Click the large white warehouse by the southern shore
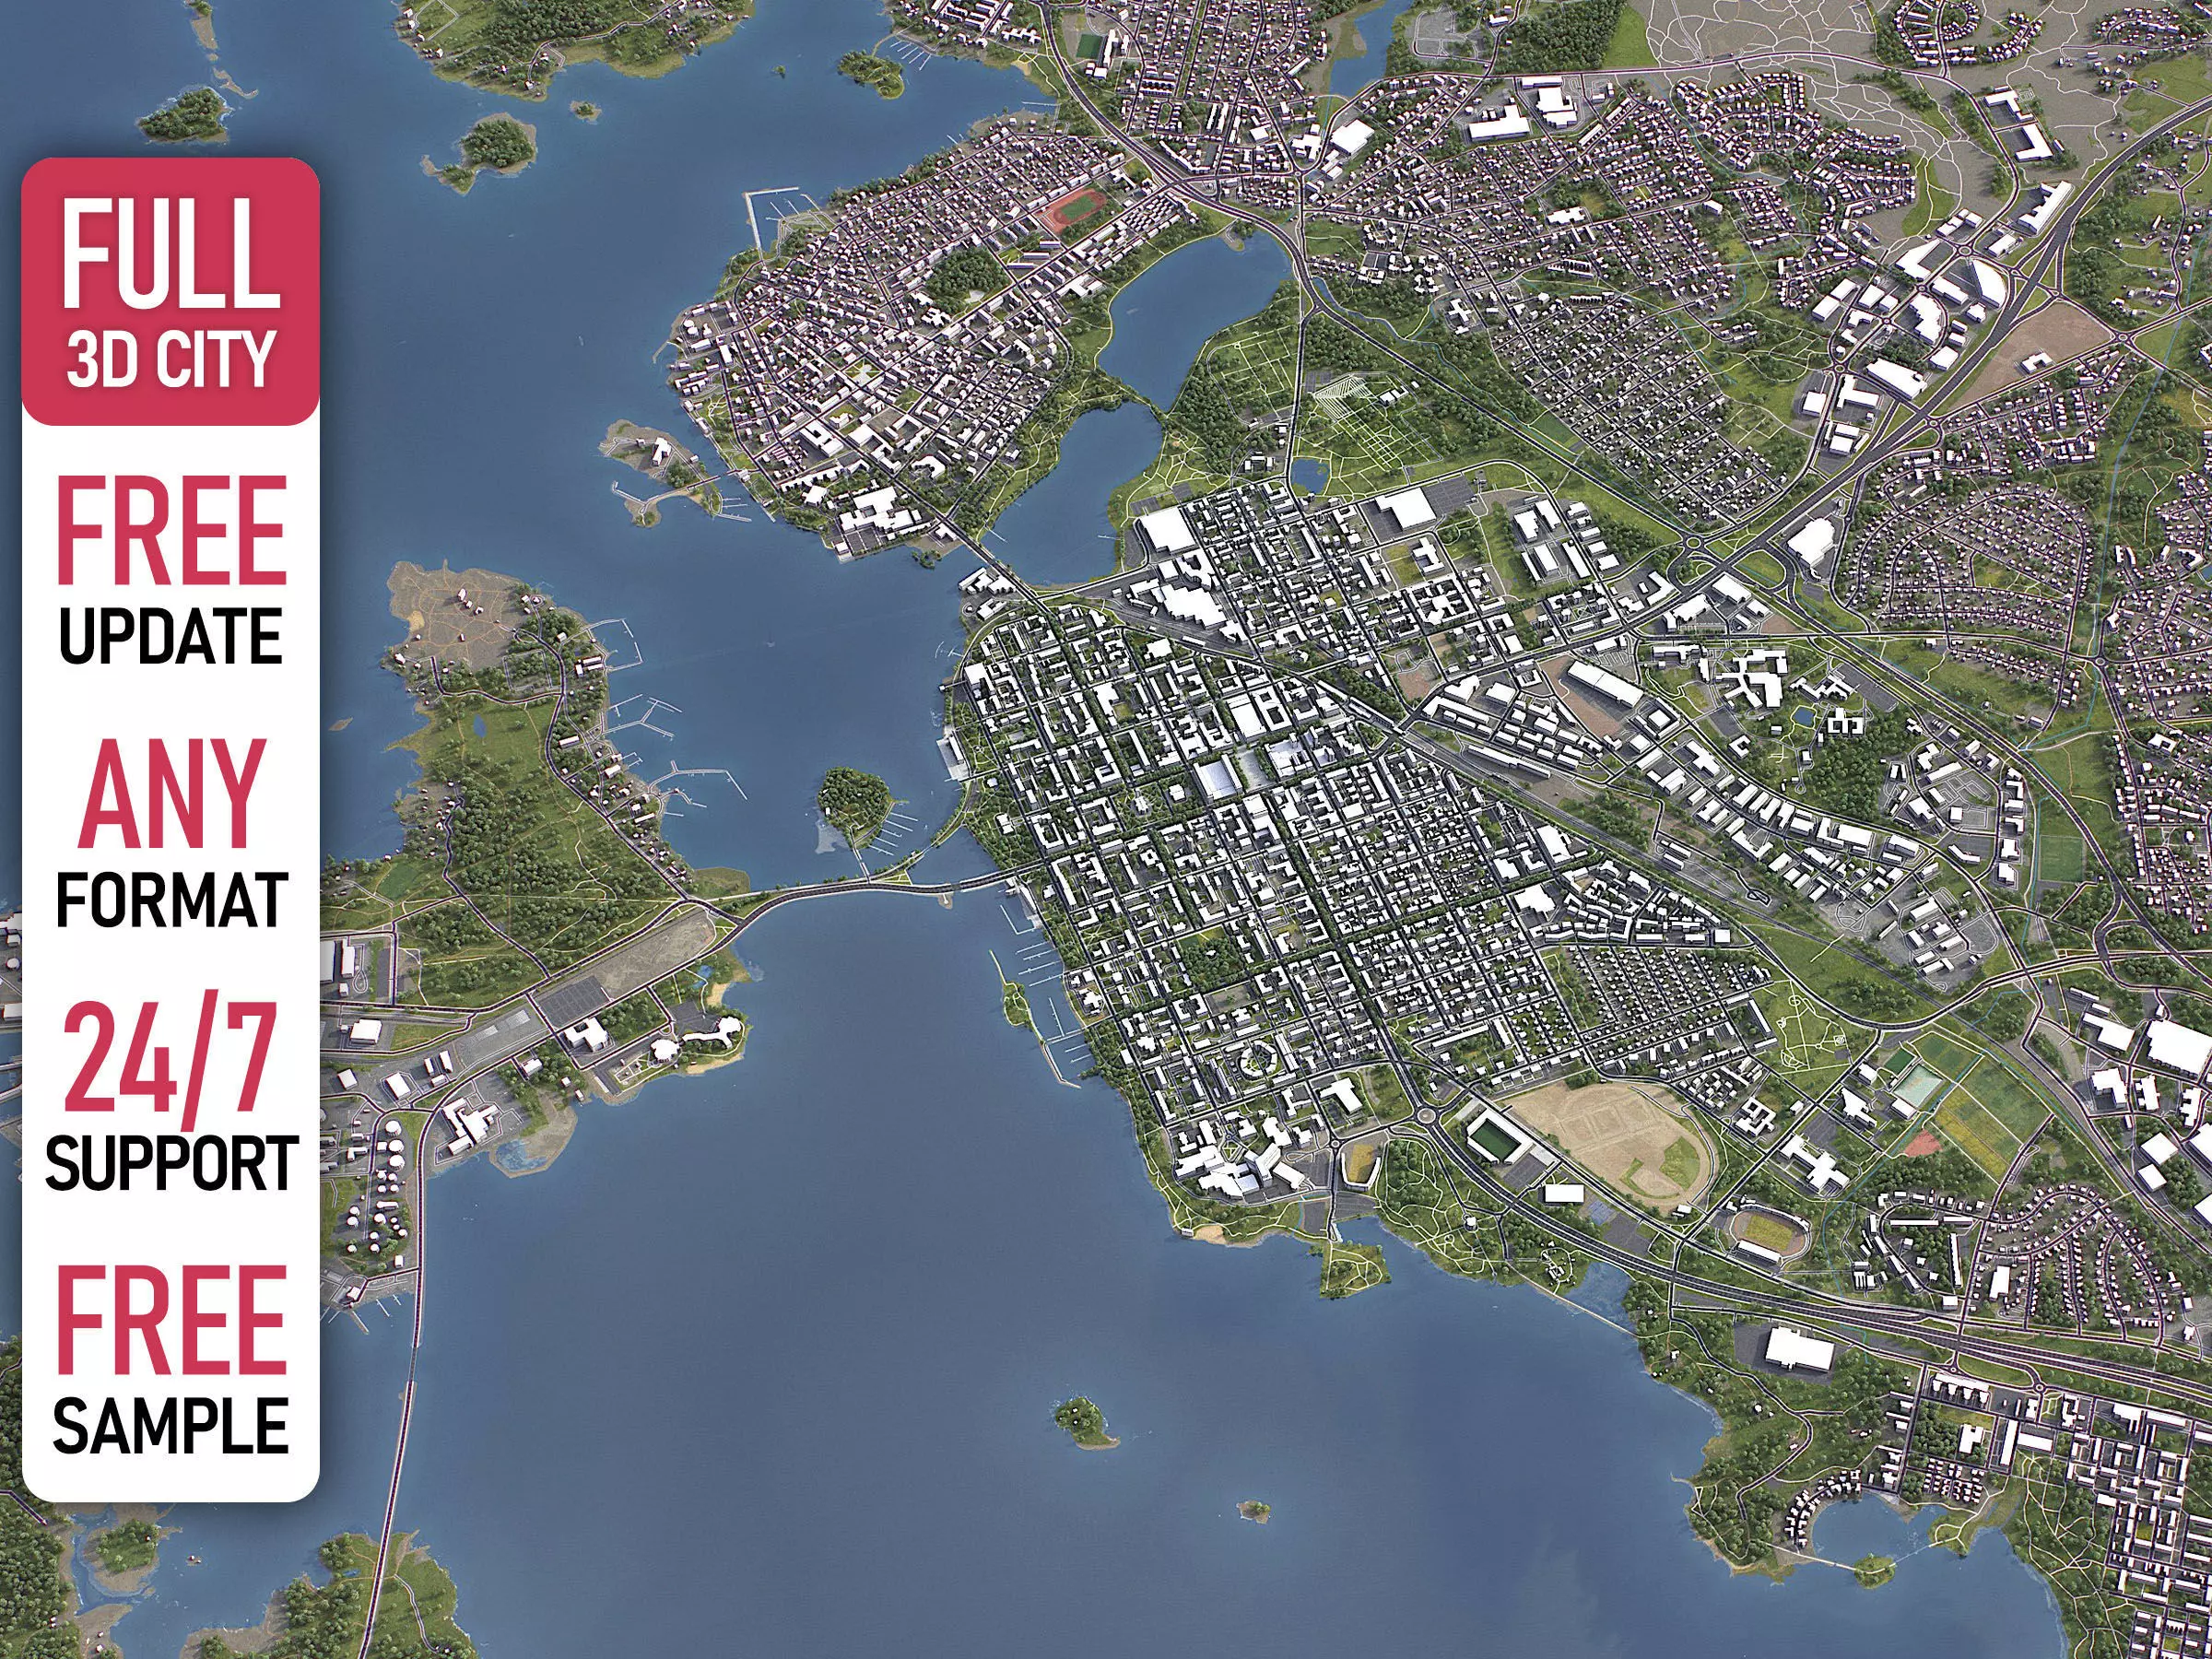2212x1659 pixels. click(x=1798, y=1349)
